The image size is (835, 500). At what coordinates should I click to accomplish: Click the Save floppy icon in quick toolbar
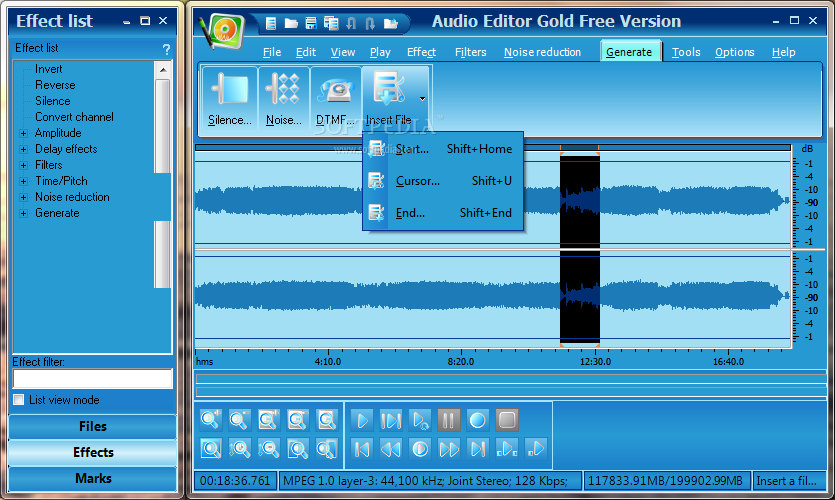pyautogui.click(x=311, y=23)
